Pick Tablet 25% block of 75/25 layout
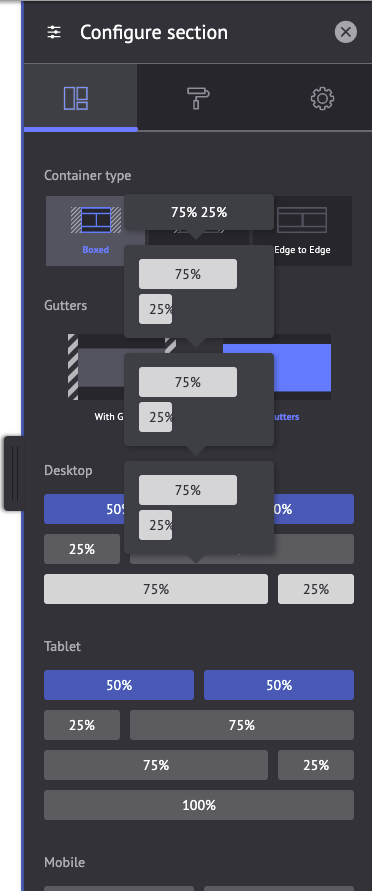 pyautogui.click(x=316, y=765)
